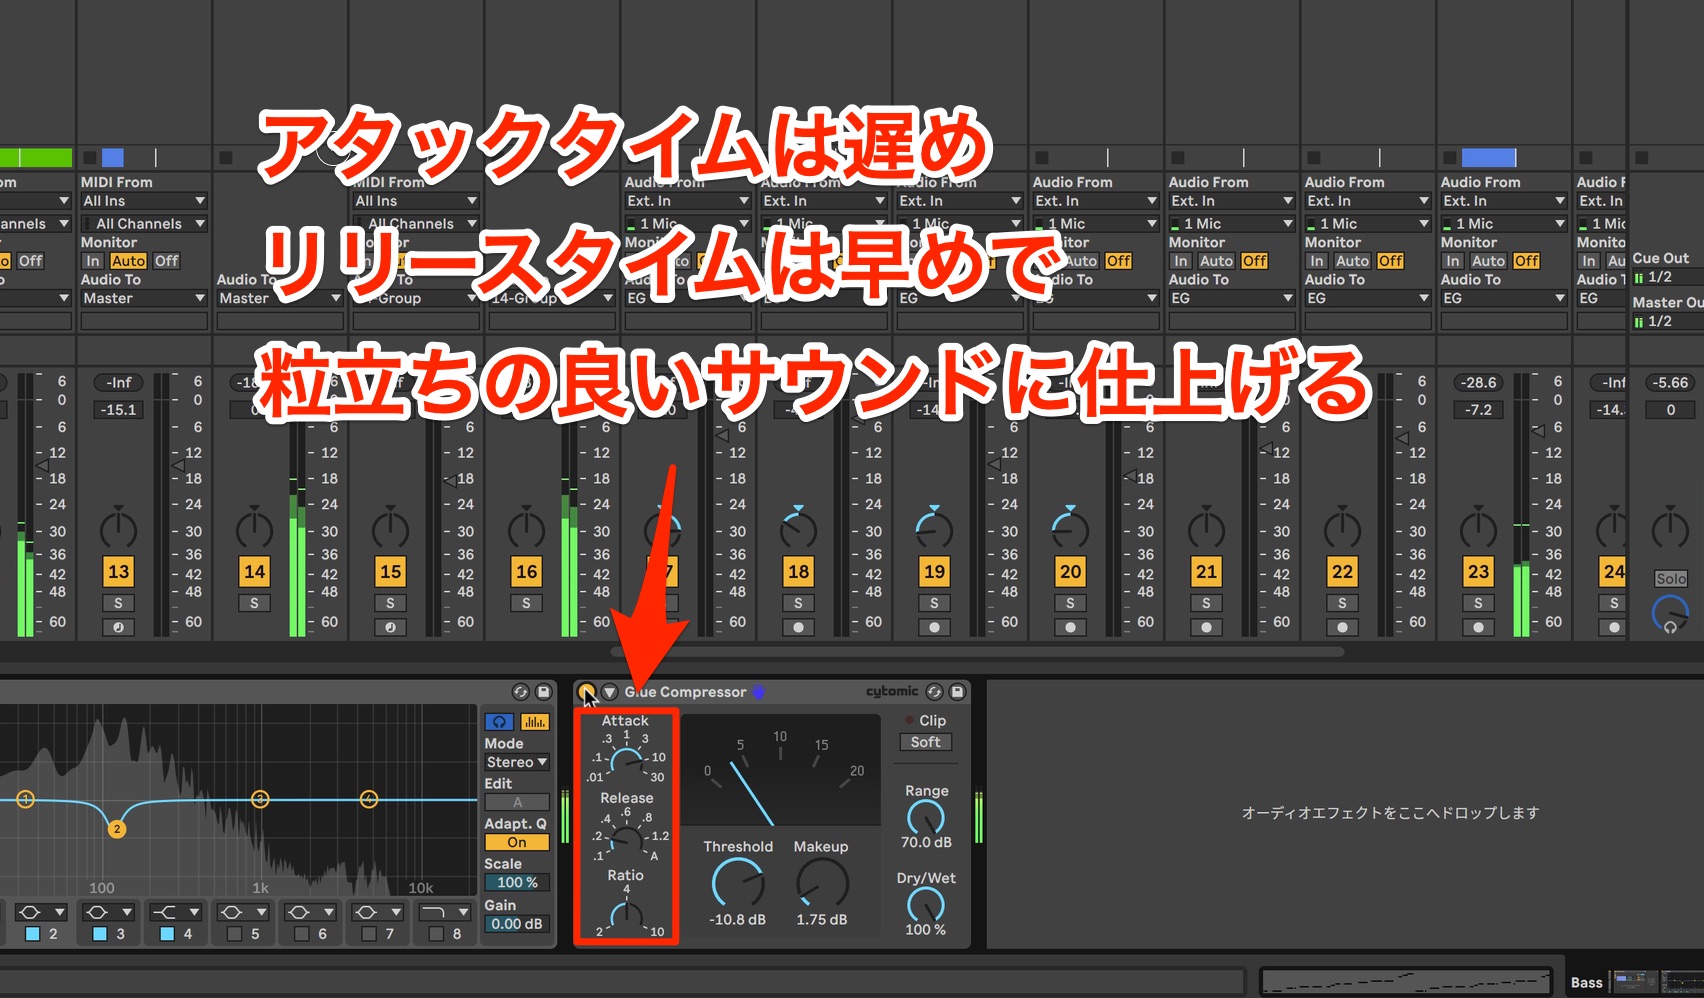Select EQ filter point 3 on curve
This screenshot has width=1704, height=998.
point(260,798)
